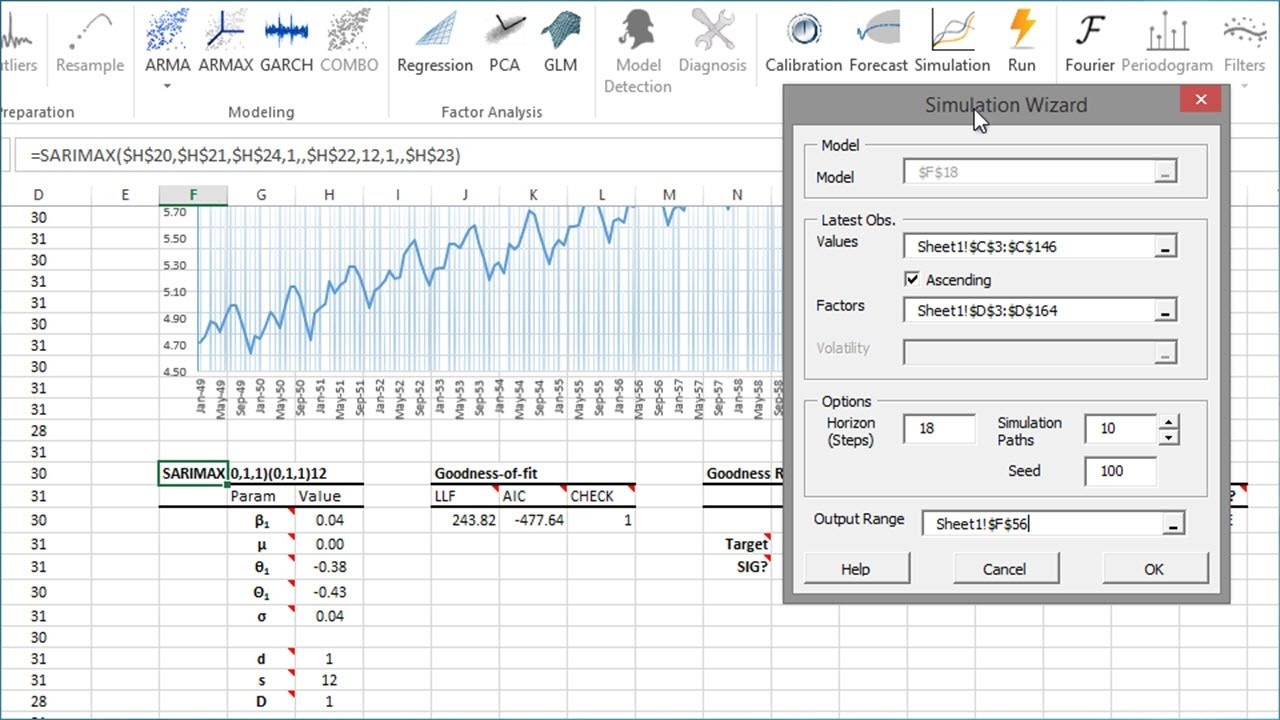Select s value 12 cell
The width and height of the screenshot is (1280, 720).
coord(329,680)
